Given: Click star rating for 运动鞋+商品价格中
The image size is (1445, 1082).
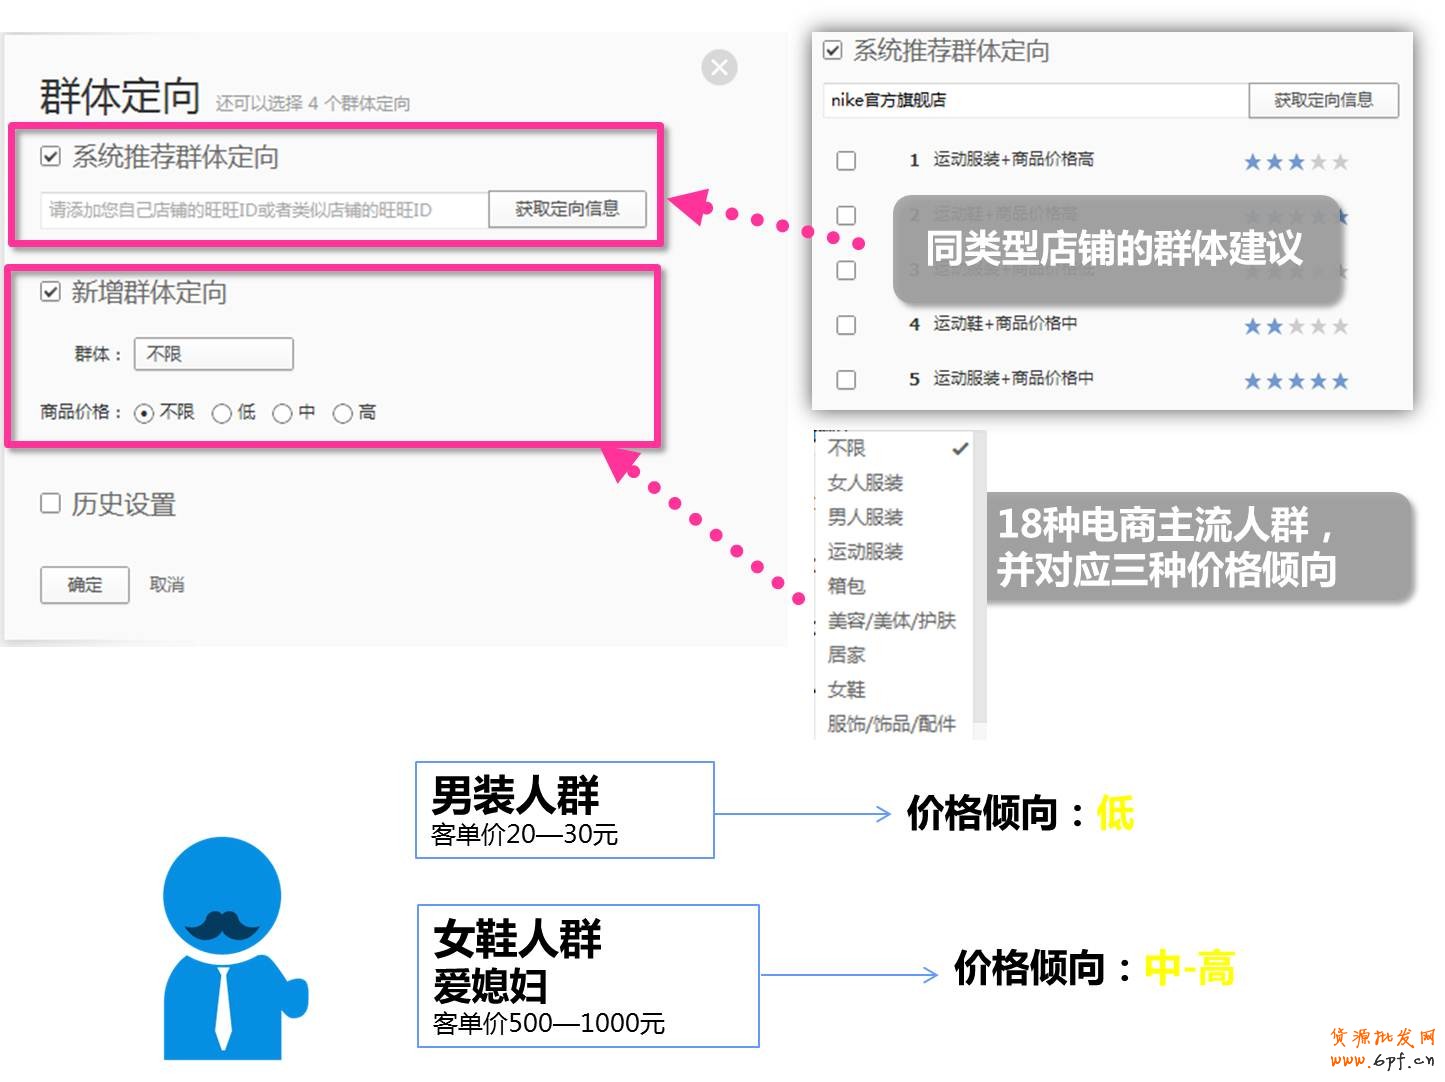Looking at the screenshot, I should (1295, 326).
